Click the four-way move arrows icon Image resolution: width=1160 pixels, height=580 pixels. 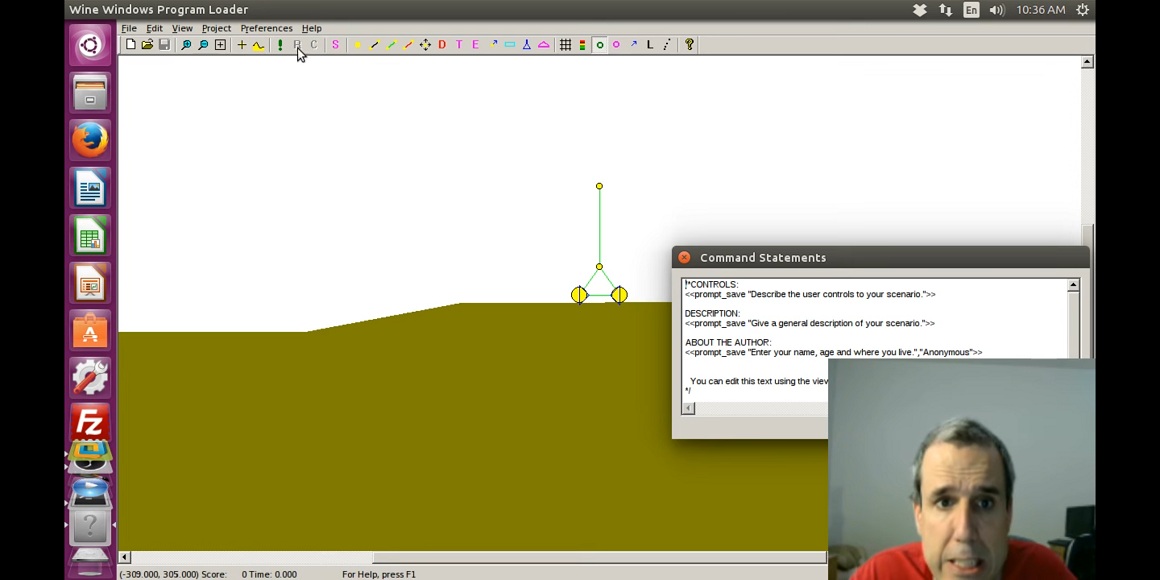[x=425, y=45]
